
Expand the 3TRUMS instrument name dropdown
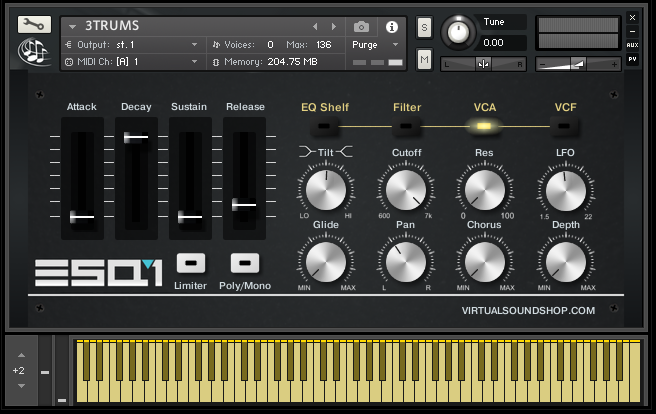coord(72,26)
